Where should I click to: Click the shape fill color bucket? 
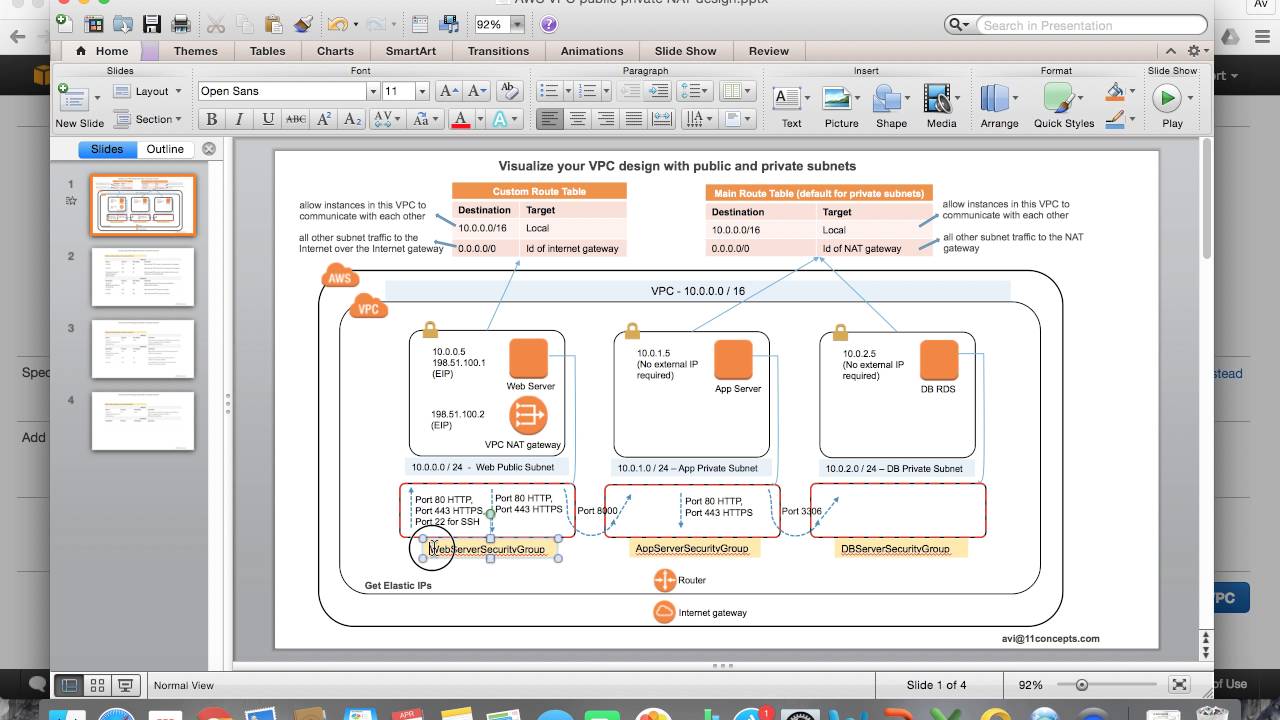click(x=1115, y=91)
